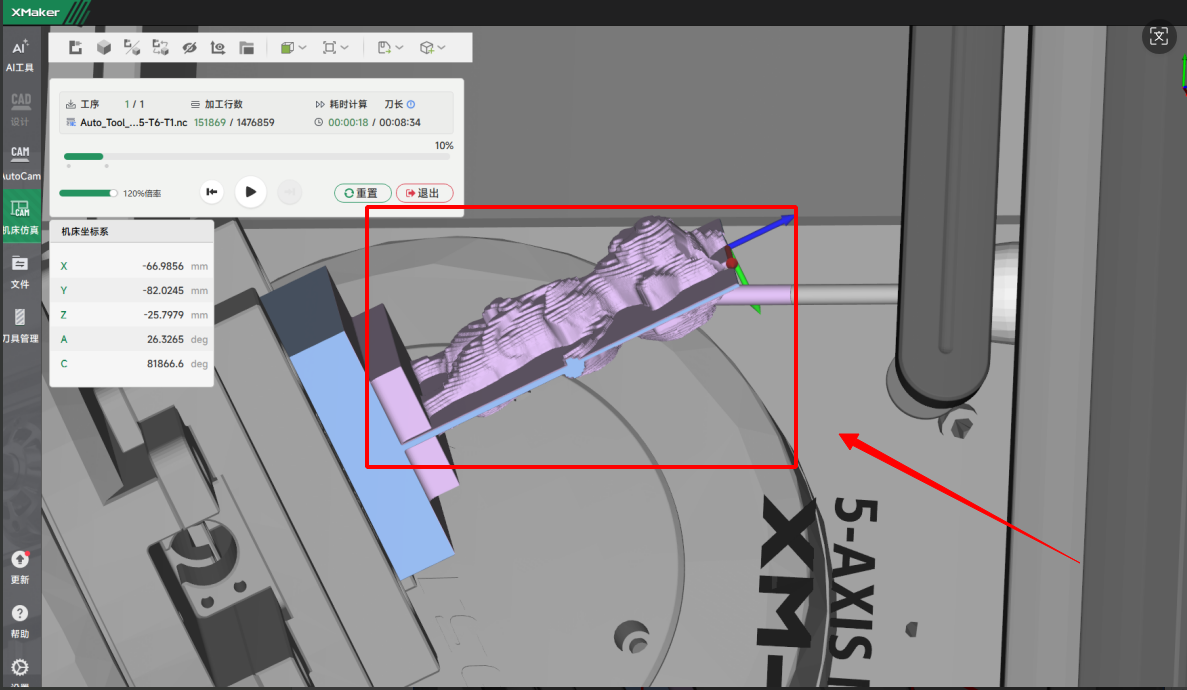This screenshot has width=1187, height=690.
Task: Open the 文件 (Files) sidebar section
Action: pyautogui.click(x=20, y=271)
